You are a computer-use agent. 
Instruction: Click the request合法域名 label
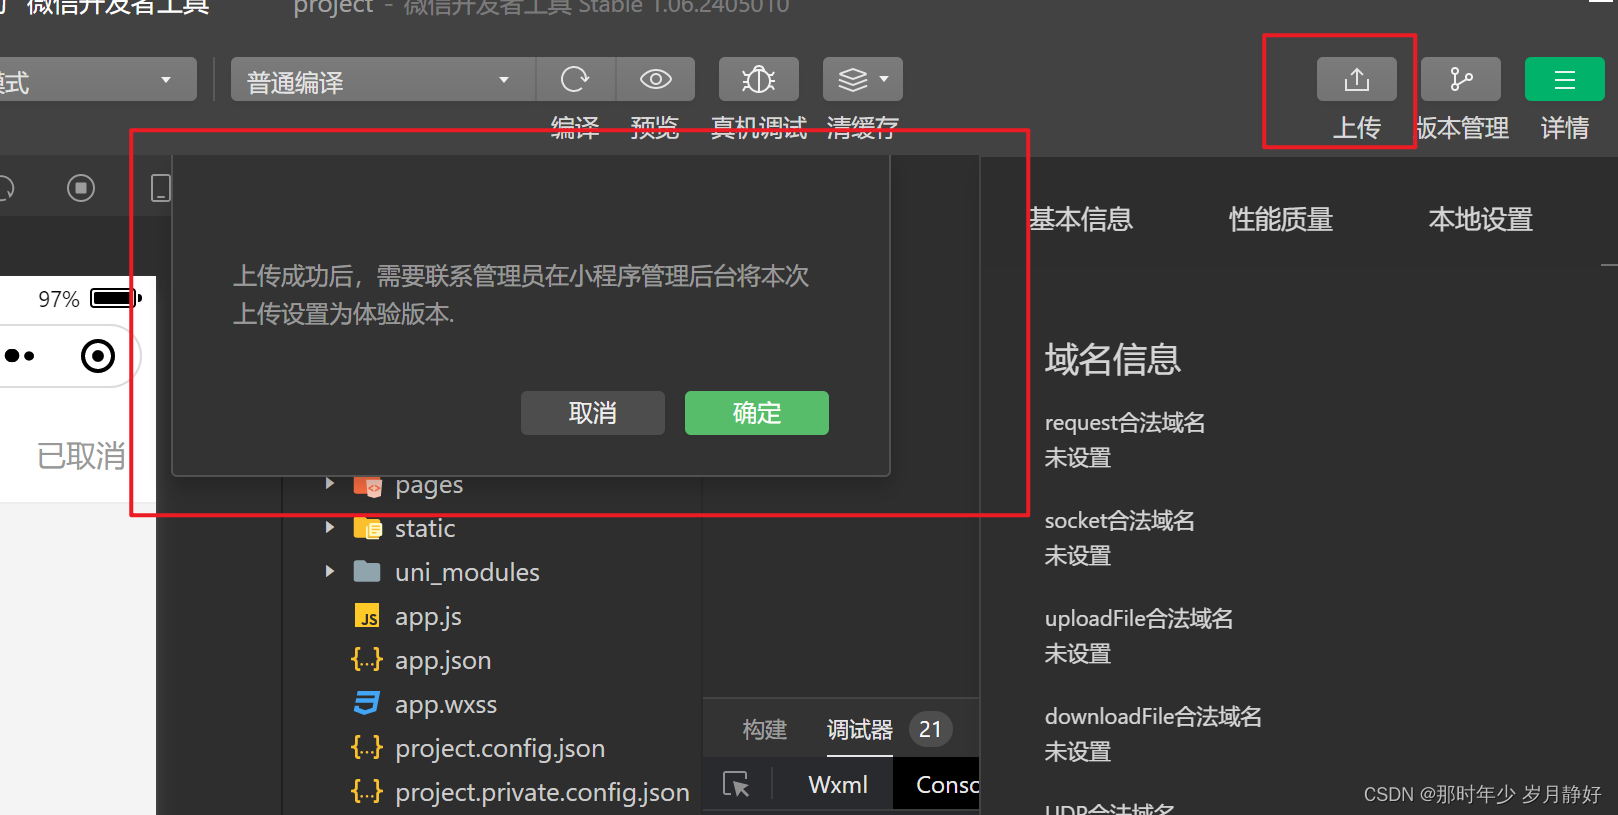tap(1125, 423)
